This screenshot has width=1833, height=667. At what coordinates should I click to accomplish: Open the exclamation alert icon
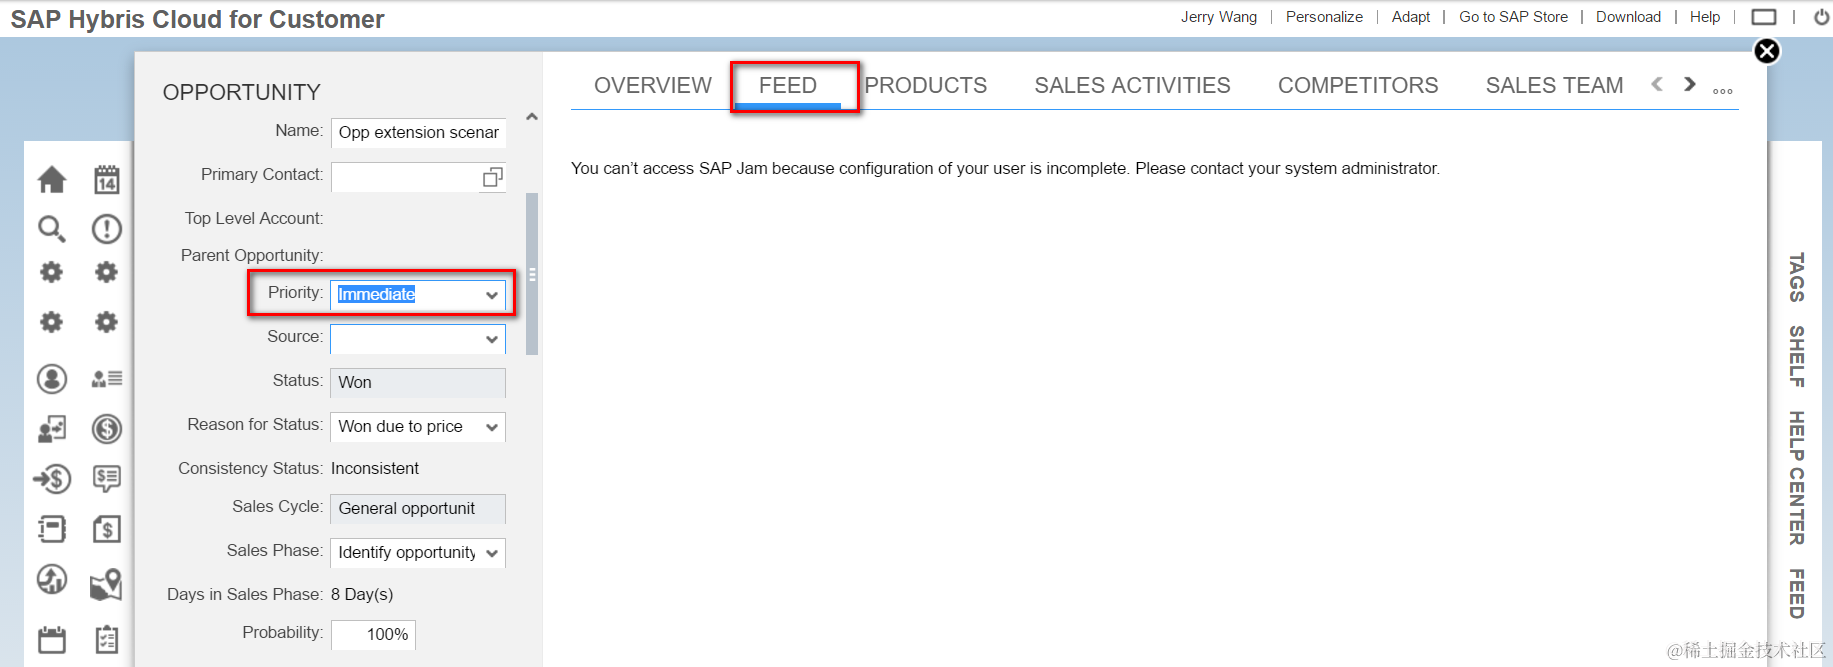point(107,229)
